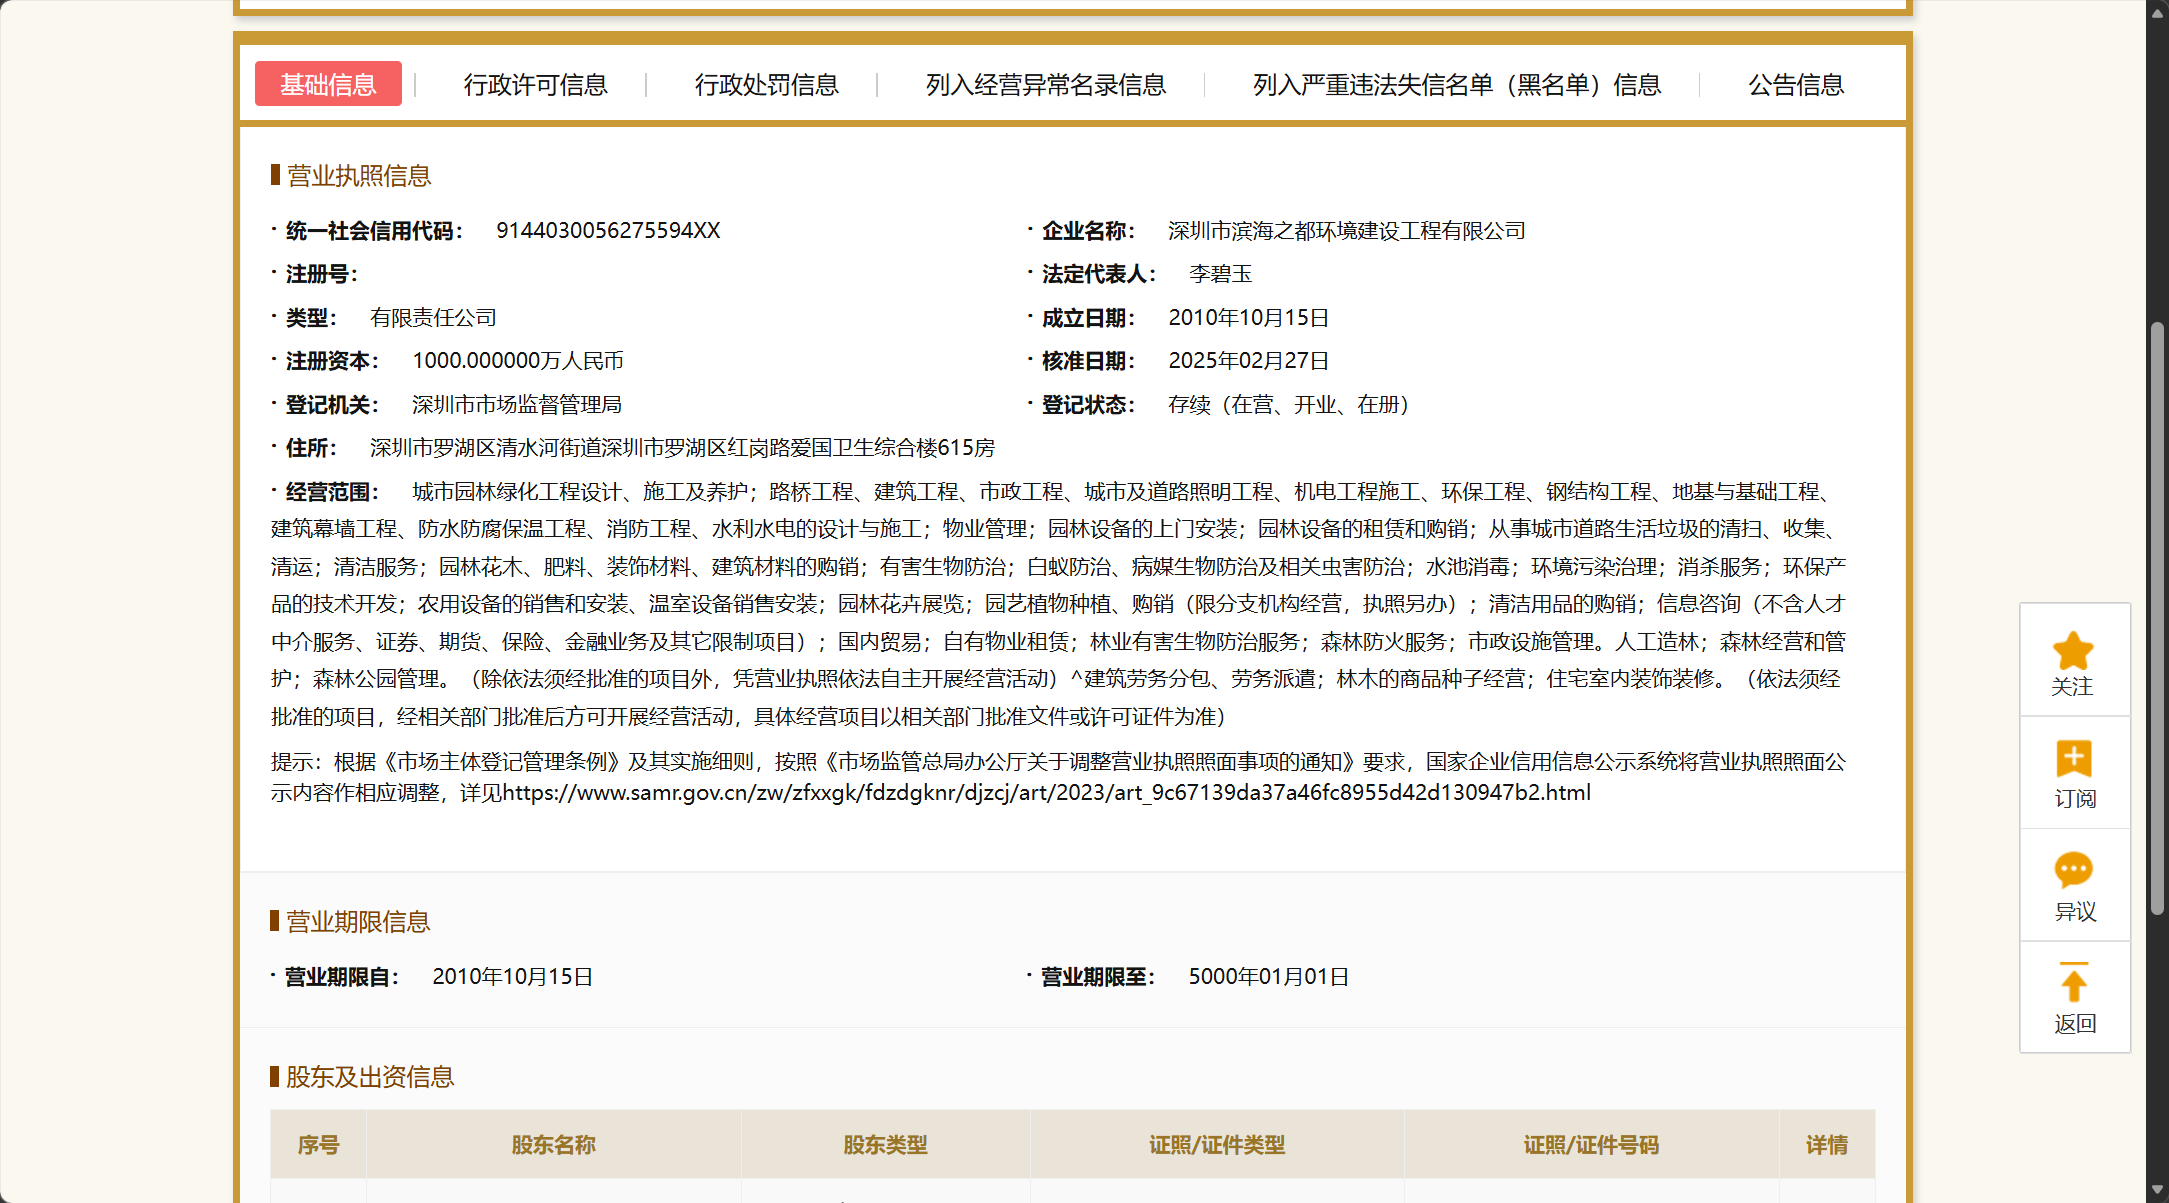
Task: Switch to the 行政许可信息 tab
Action: coord(535,85)
